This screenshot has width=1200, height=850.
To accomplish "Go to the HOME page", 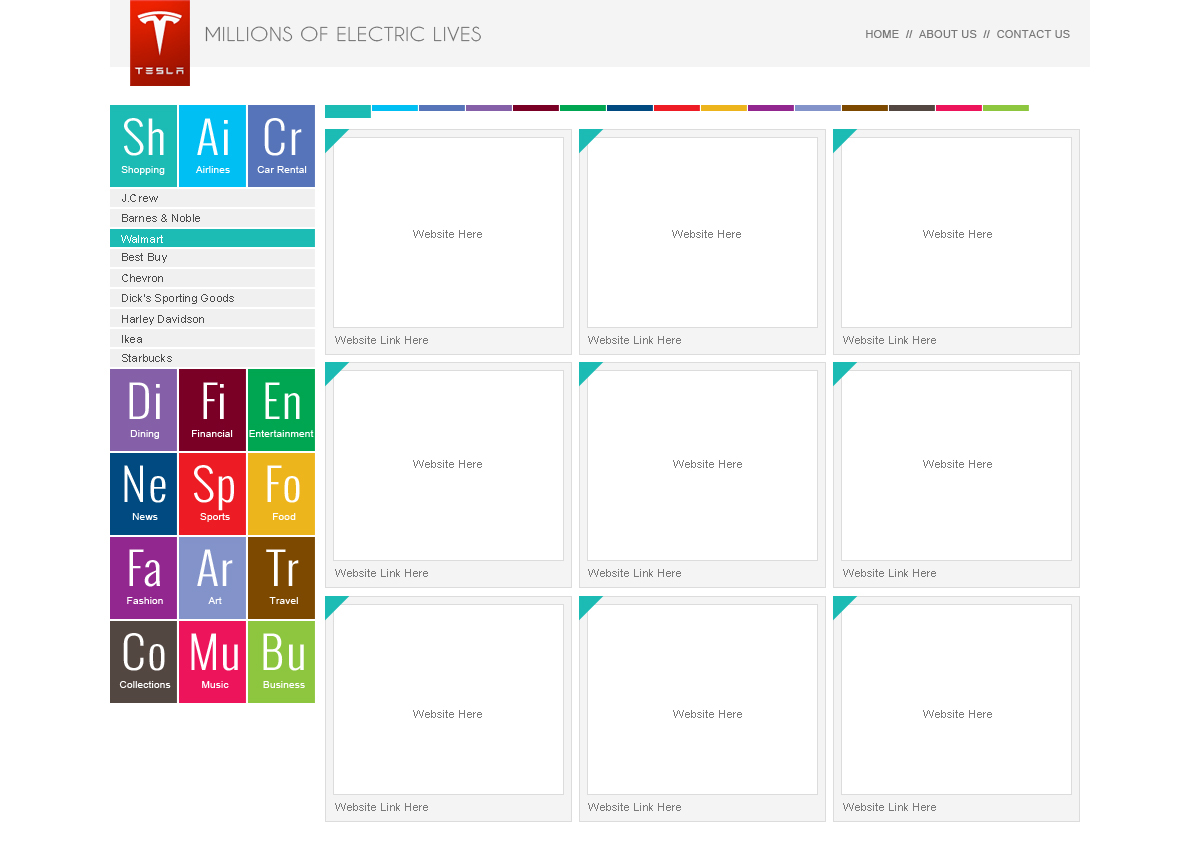I will click(882, 34).
